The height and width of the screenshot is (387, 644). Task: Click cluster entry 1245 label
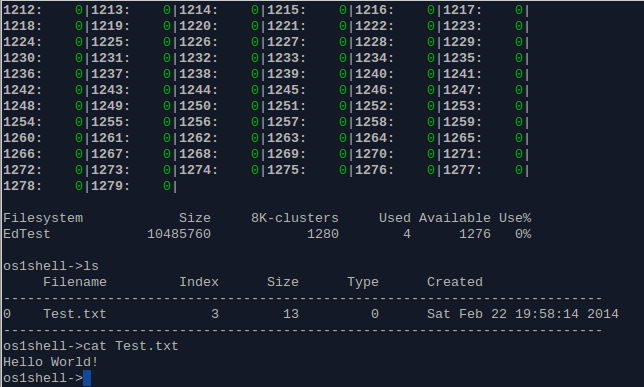click(x=286, y=90)
